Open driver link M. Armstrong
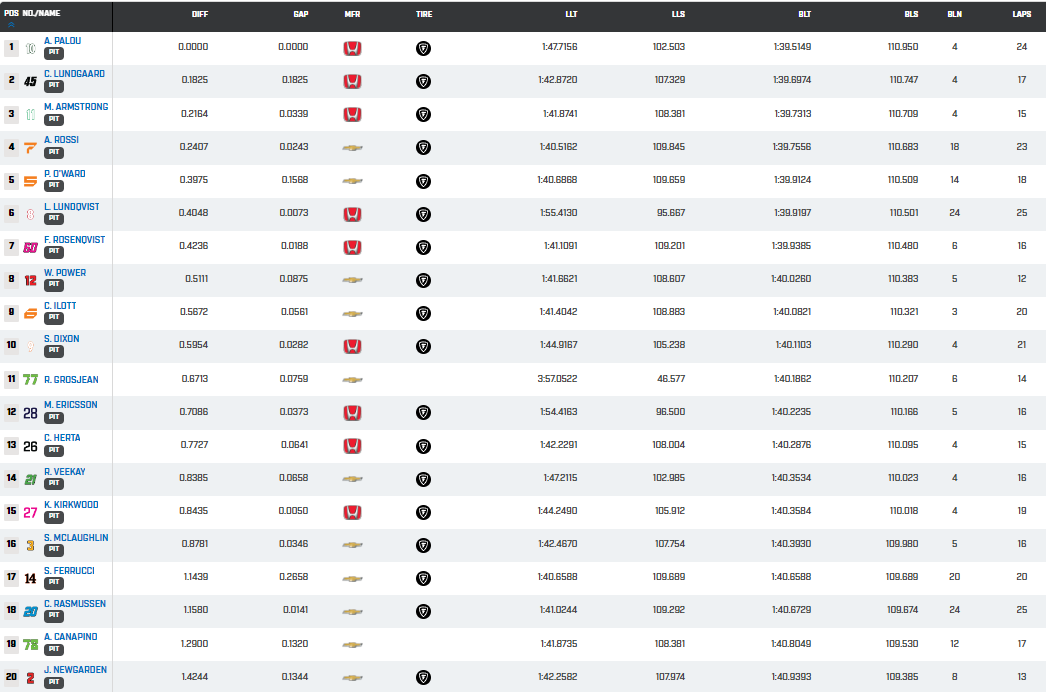 coord(76,107)
